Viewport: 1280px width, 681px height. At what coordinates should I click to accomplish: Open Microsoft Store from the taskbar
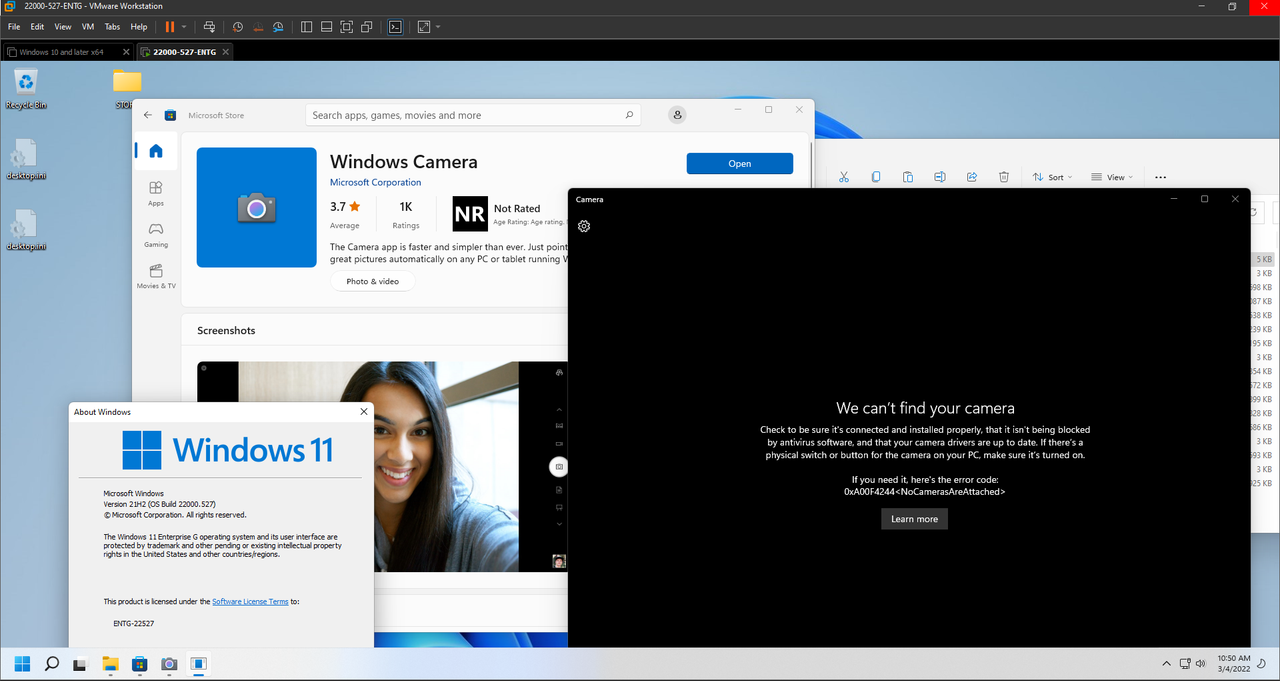(139, 663)
